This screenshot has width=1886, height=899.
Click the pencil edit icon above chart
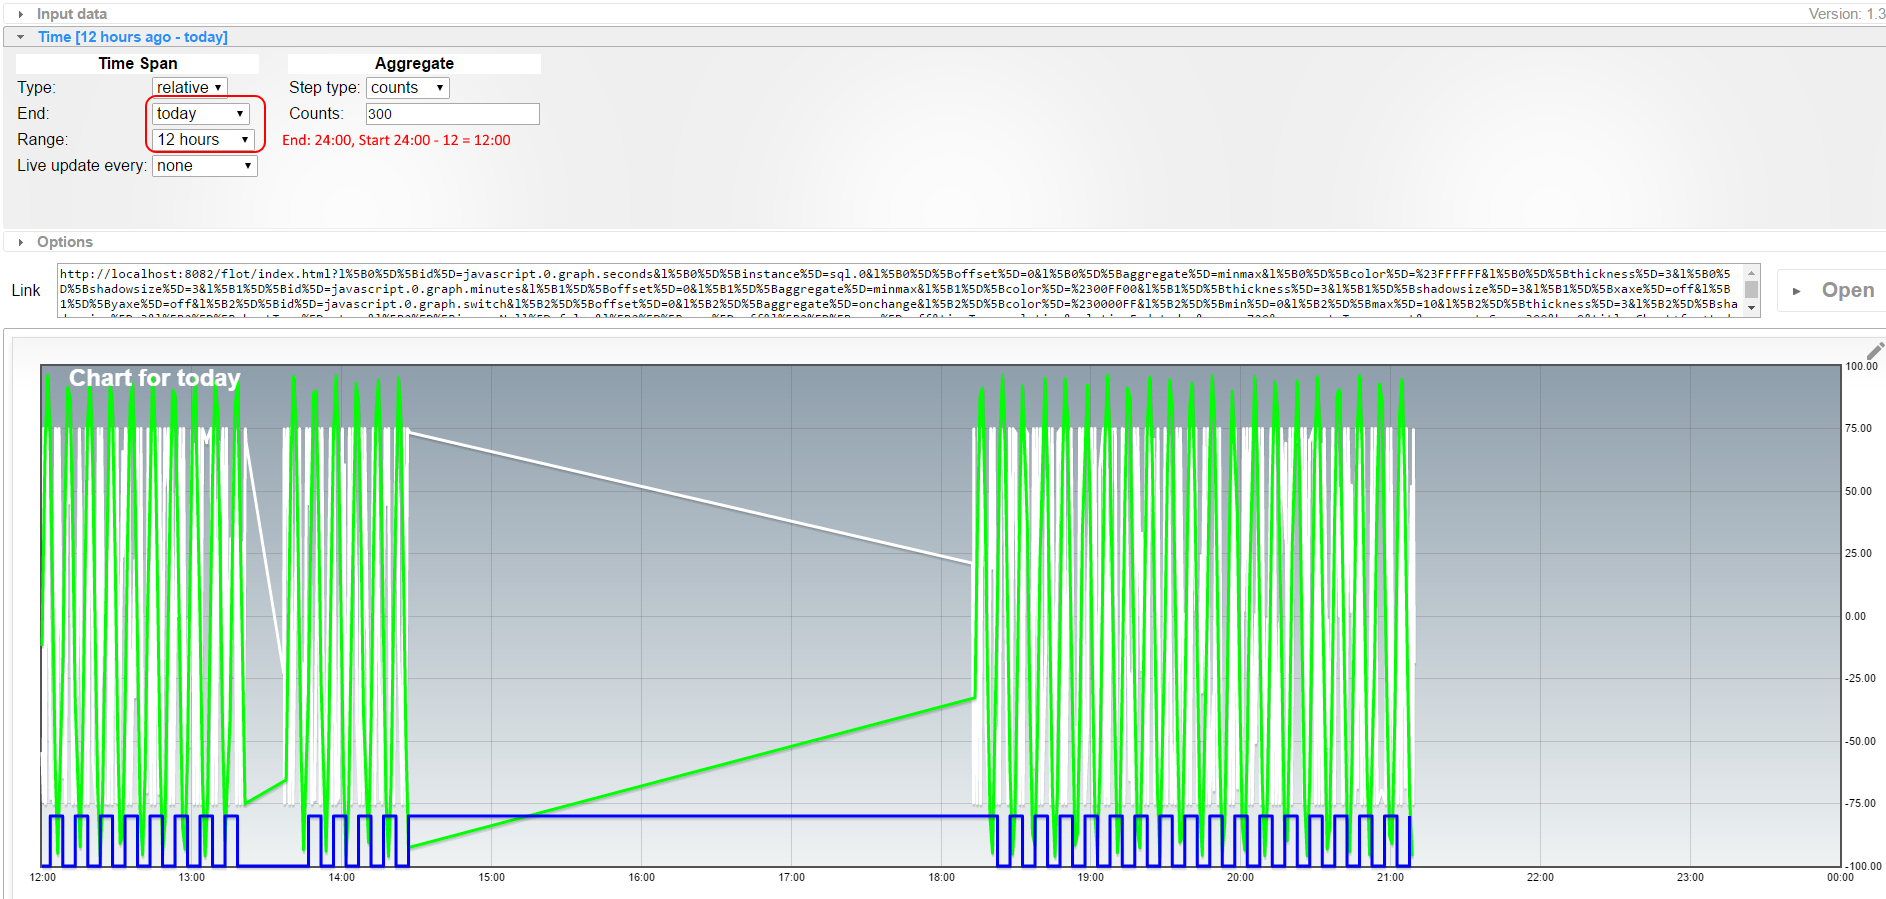pos(1875,350)
